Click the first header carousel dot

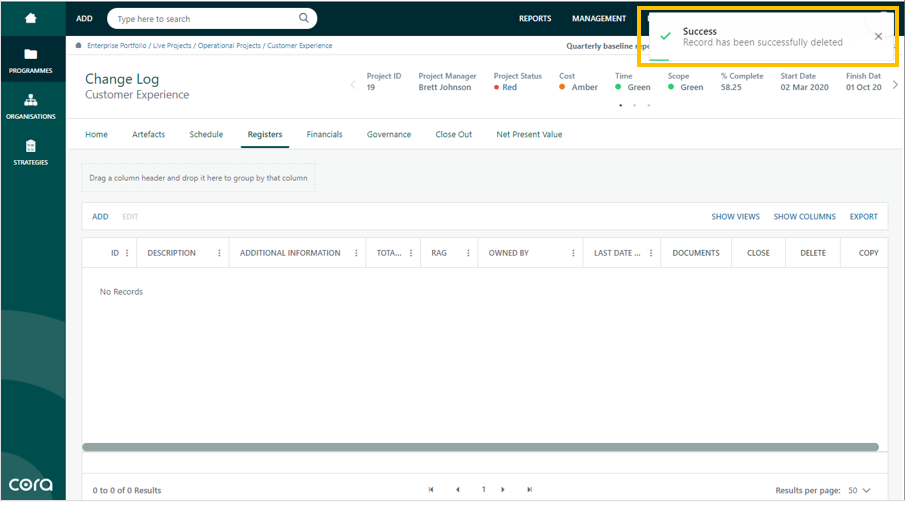[620, 105]
